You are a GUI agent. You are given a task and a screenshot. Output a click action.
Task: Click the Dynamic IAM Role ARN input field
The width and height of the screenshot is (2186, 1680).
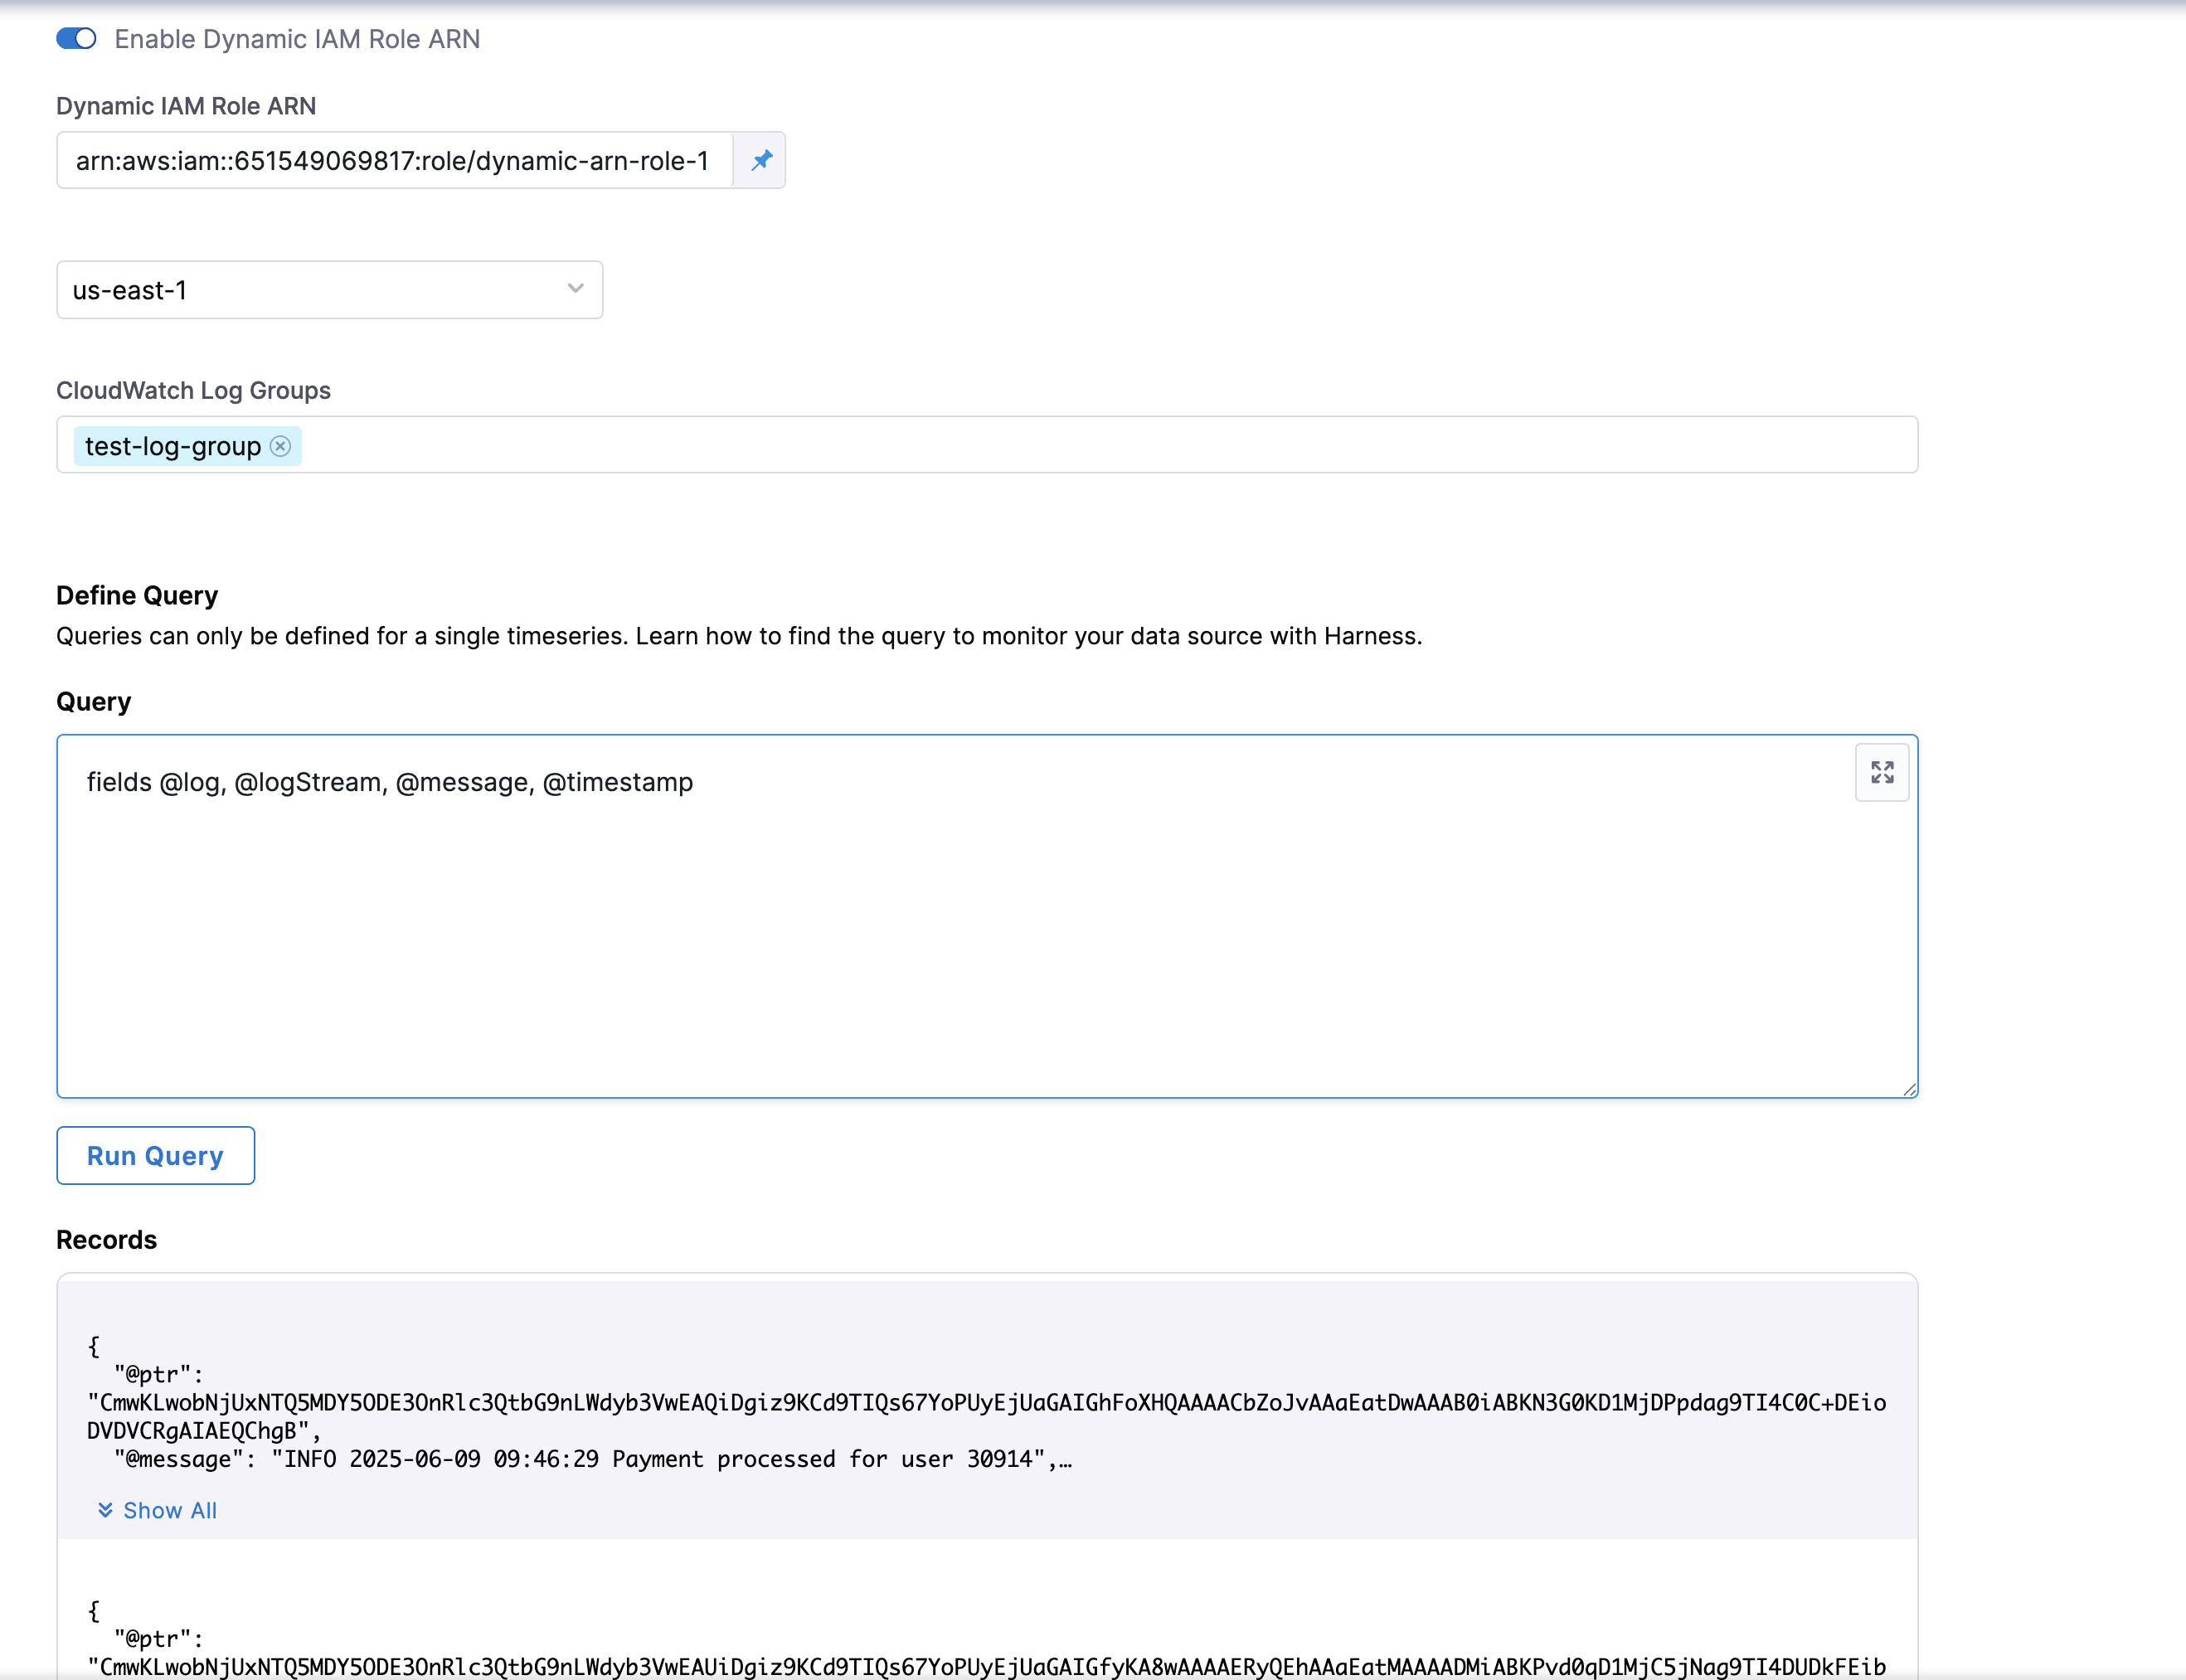point(393,160)
